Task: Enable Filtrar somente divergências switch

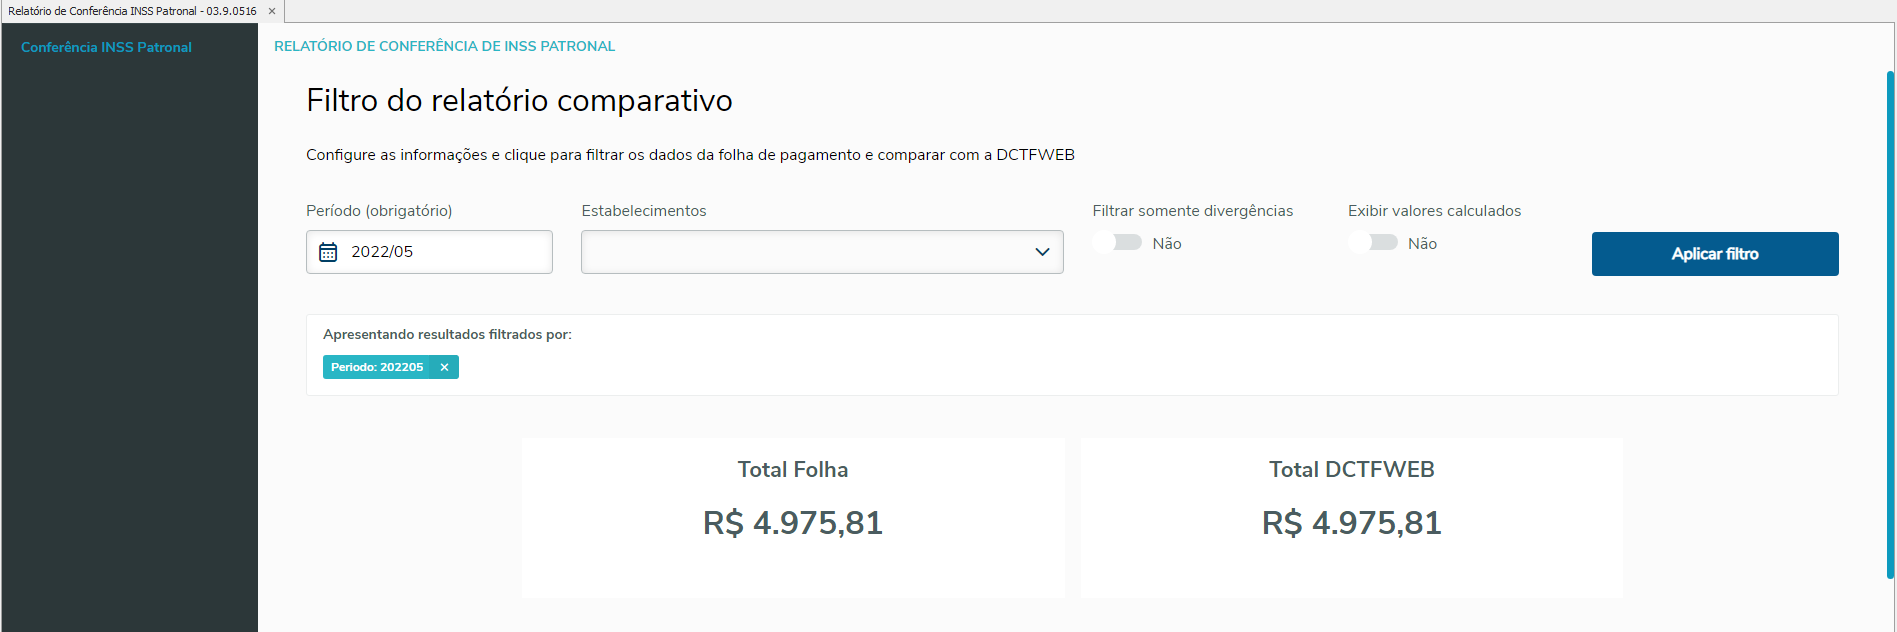Action: (x=1119, y=243)
